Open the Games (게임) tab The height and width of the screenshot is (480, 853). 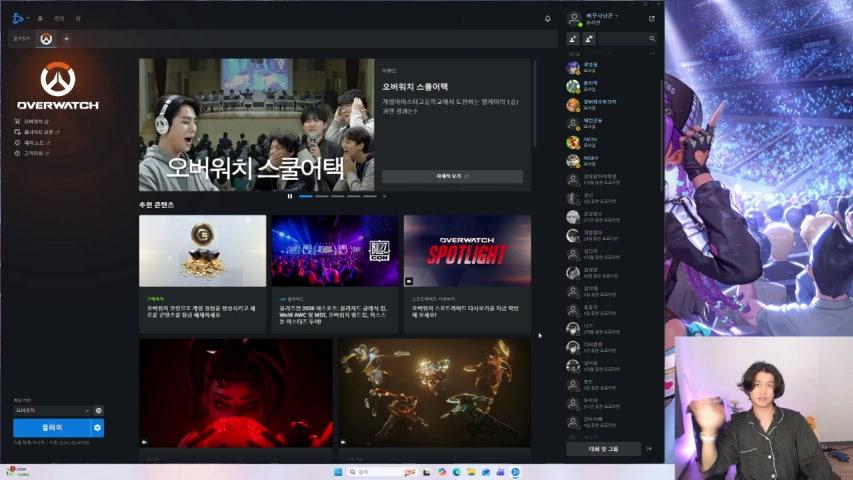point(59,19)
